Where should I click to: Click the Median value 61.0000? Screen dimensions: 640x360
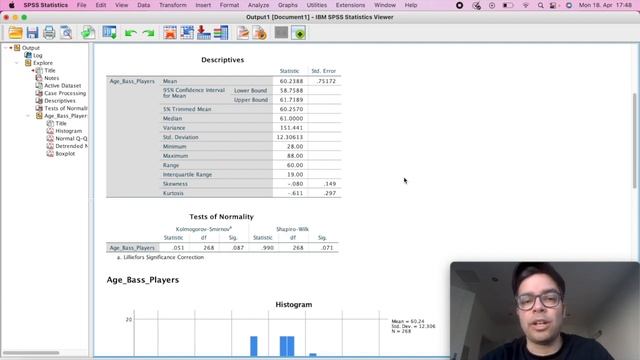click(x=291, y=118)
